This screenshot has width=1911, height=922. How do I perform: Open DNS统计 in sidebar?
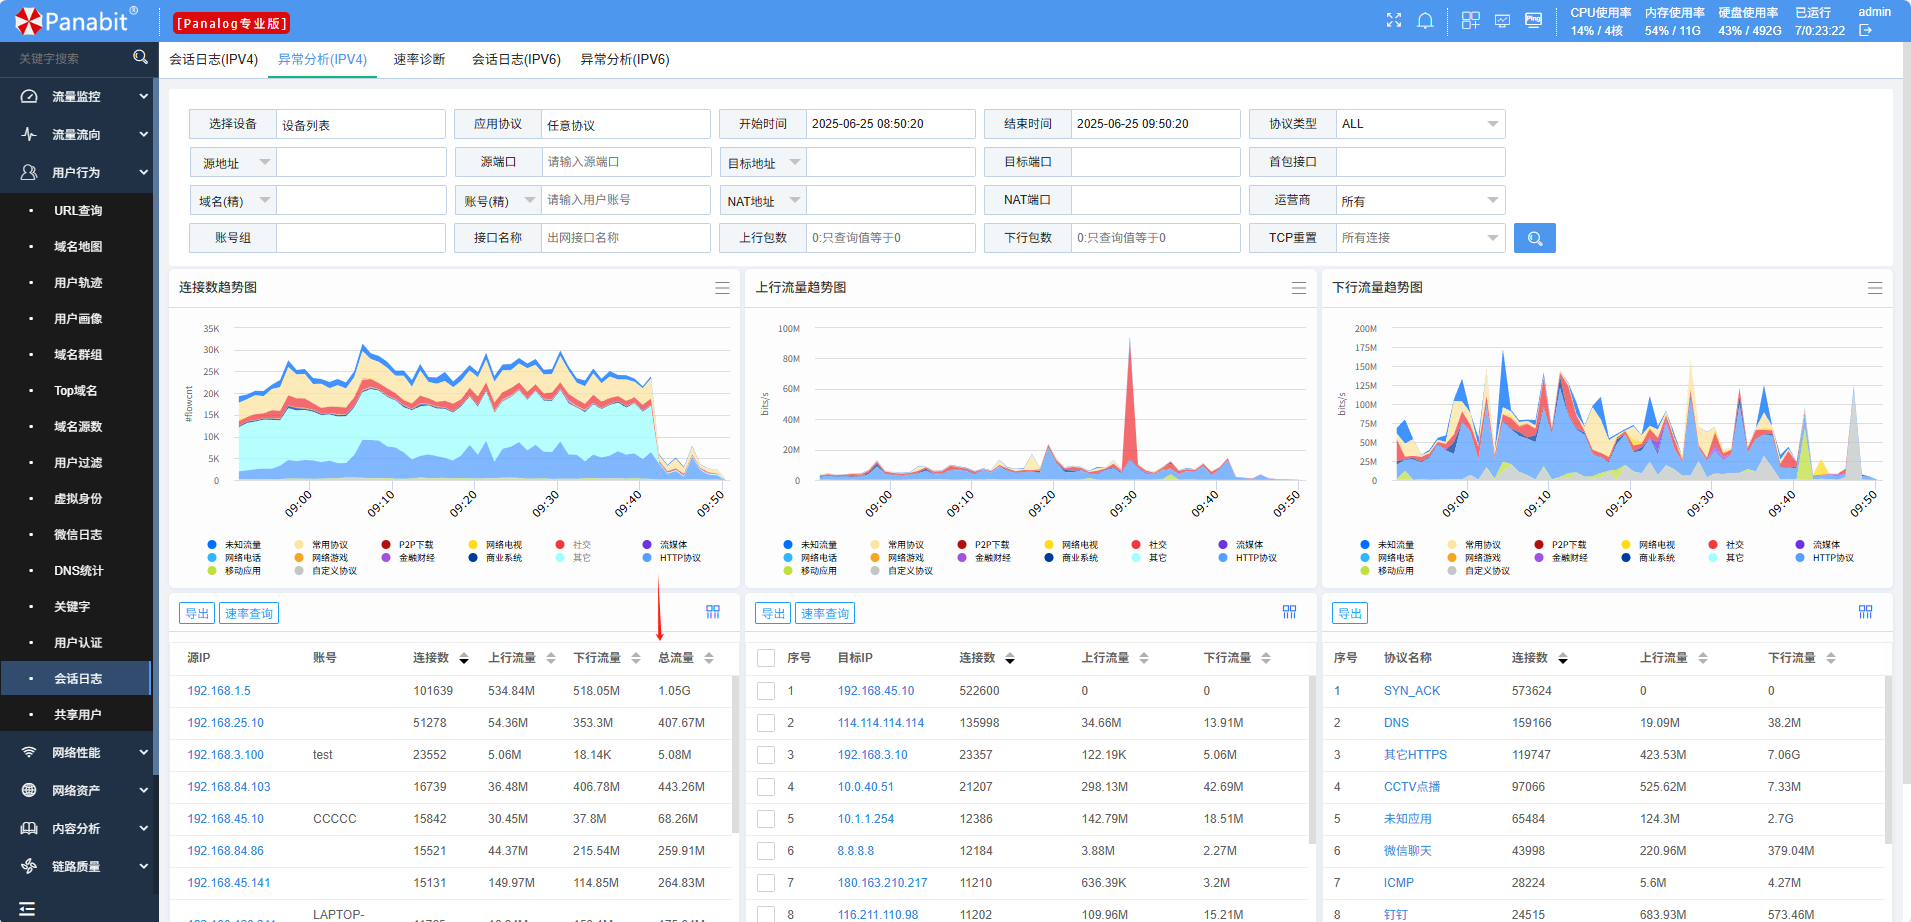[x=78, y=570]
